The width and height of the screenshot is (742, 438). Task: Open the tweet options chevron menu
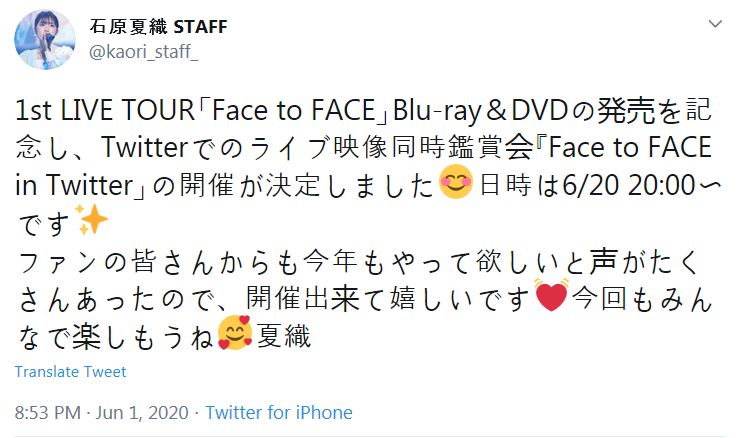(x=716, y=24)
